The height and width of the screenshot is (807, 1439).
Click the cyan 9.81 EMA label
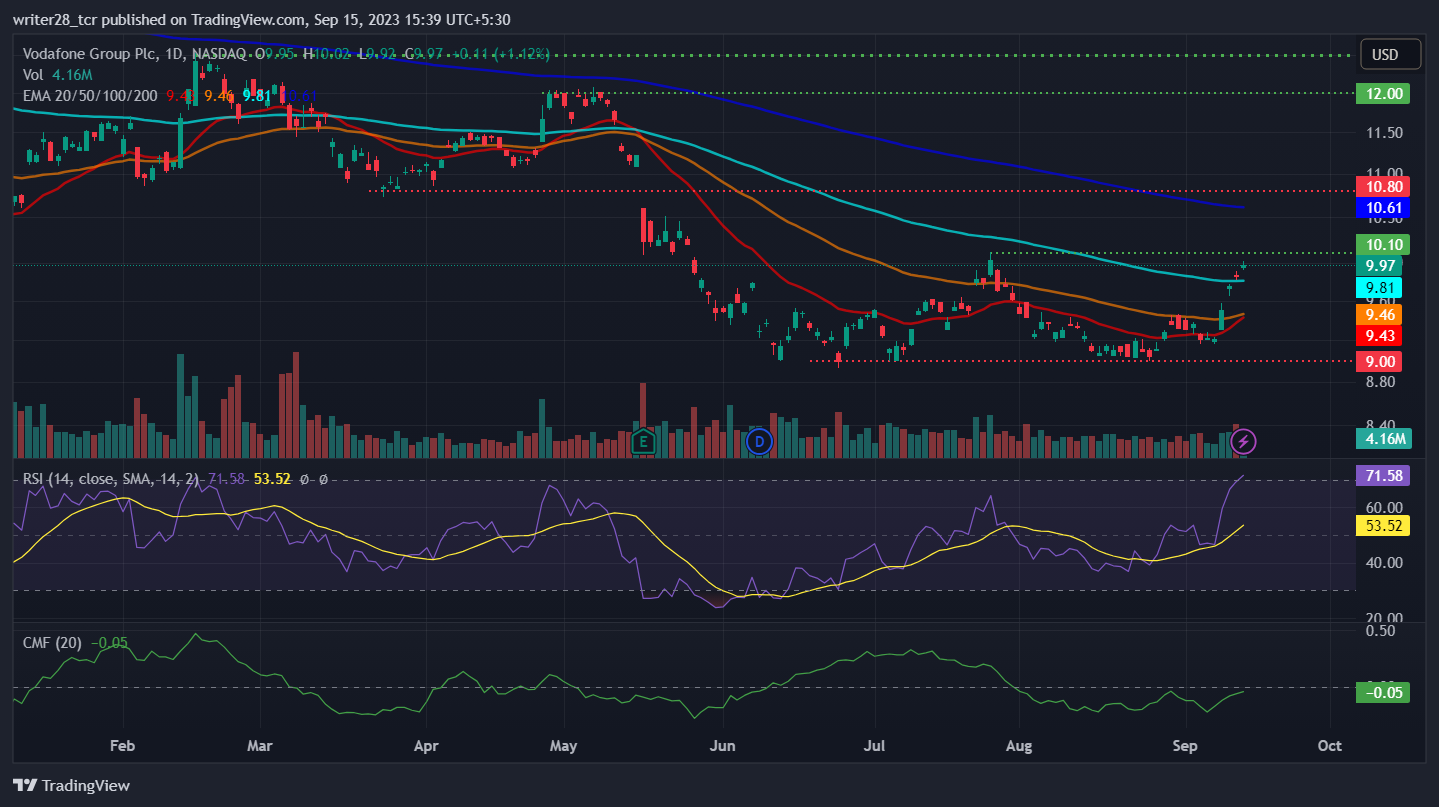pyautogui.click(x=1378, y=287)
